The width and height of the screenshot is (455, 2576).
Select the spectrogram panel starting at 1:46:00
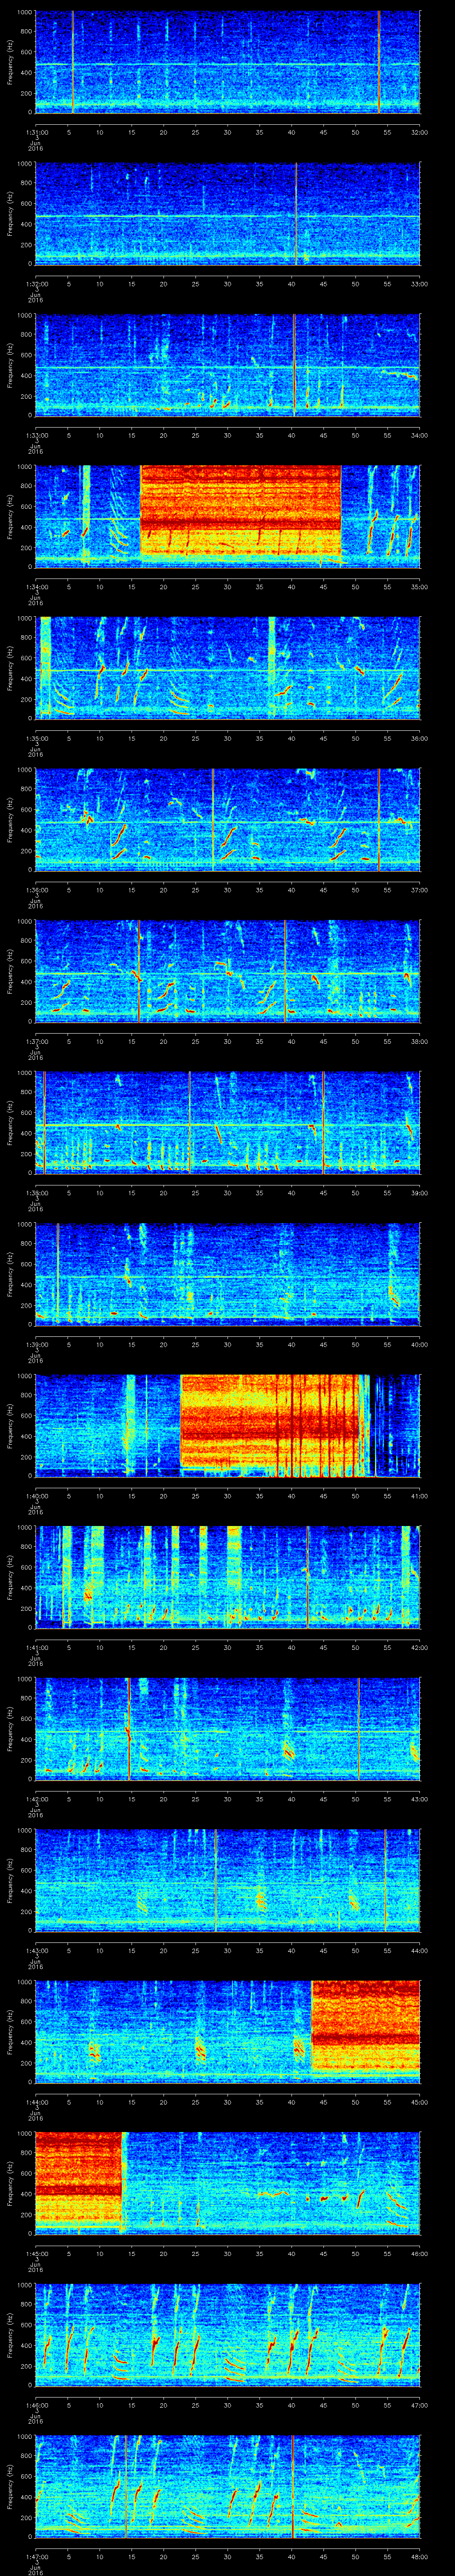227,2334
